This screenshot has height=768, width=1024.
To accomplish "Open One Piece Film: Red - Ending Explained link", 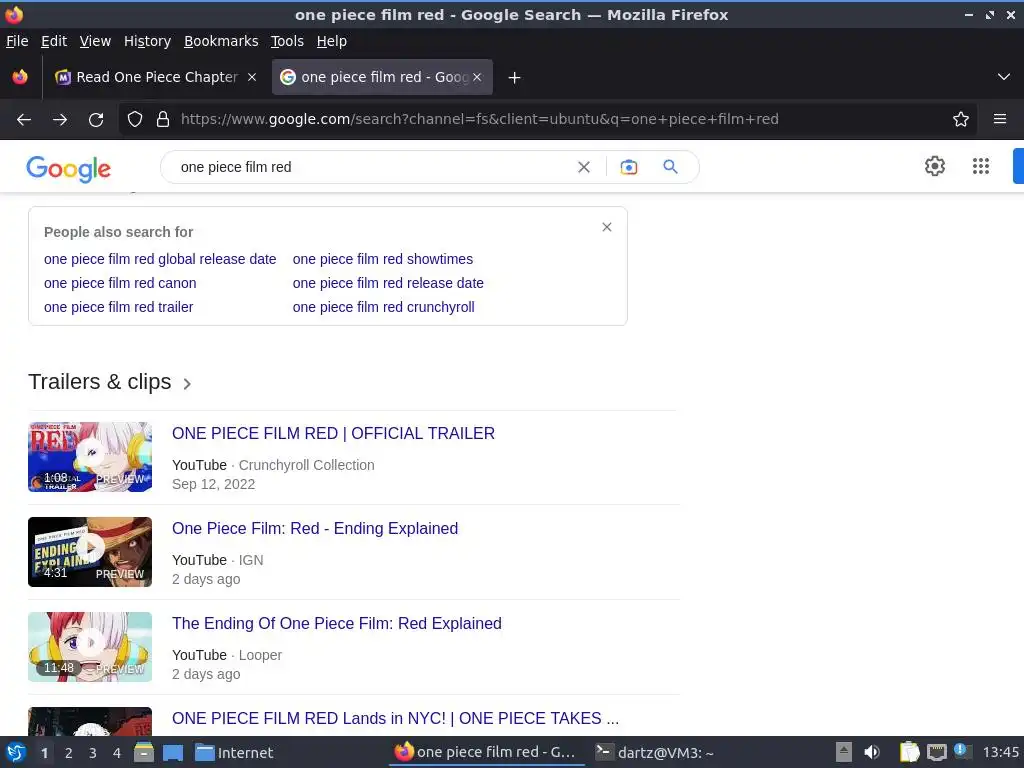I will [315, 528].
